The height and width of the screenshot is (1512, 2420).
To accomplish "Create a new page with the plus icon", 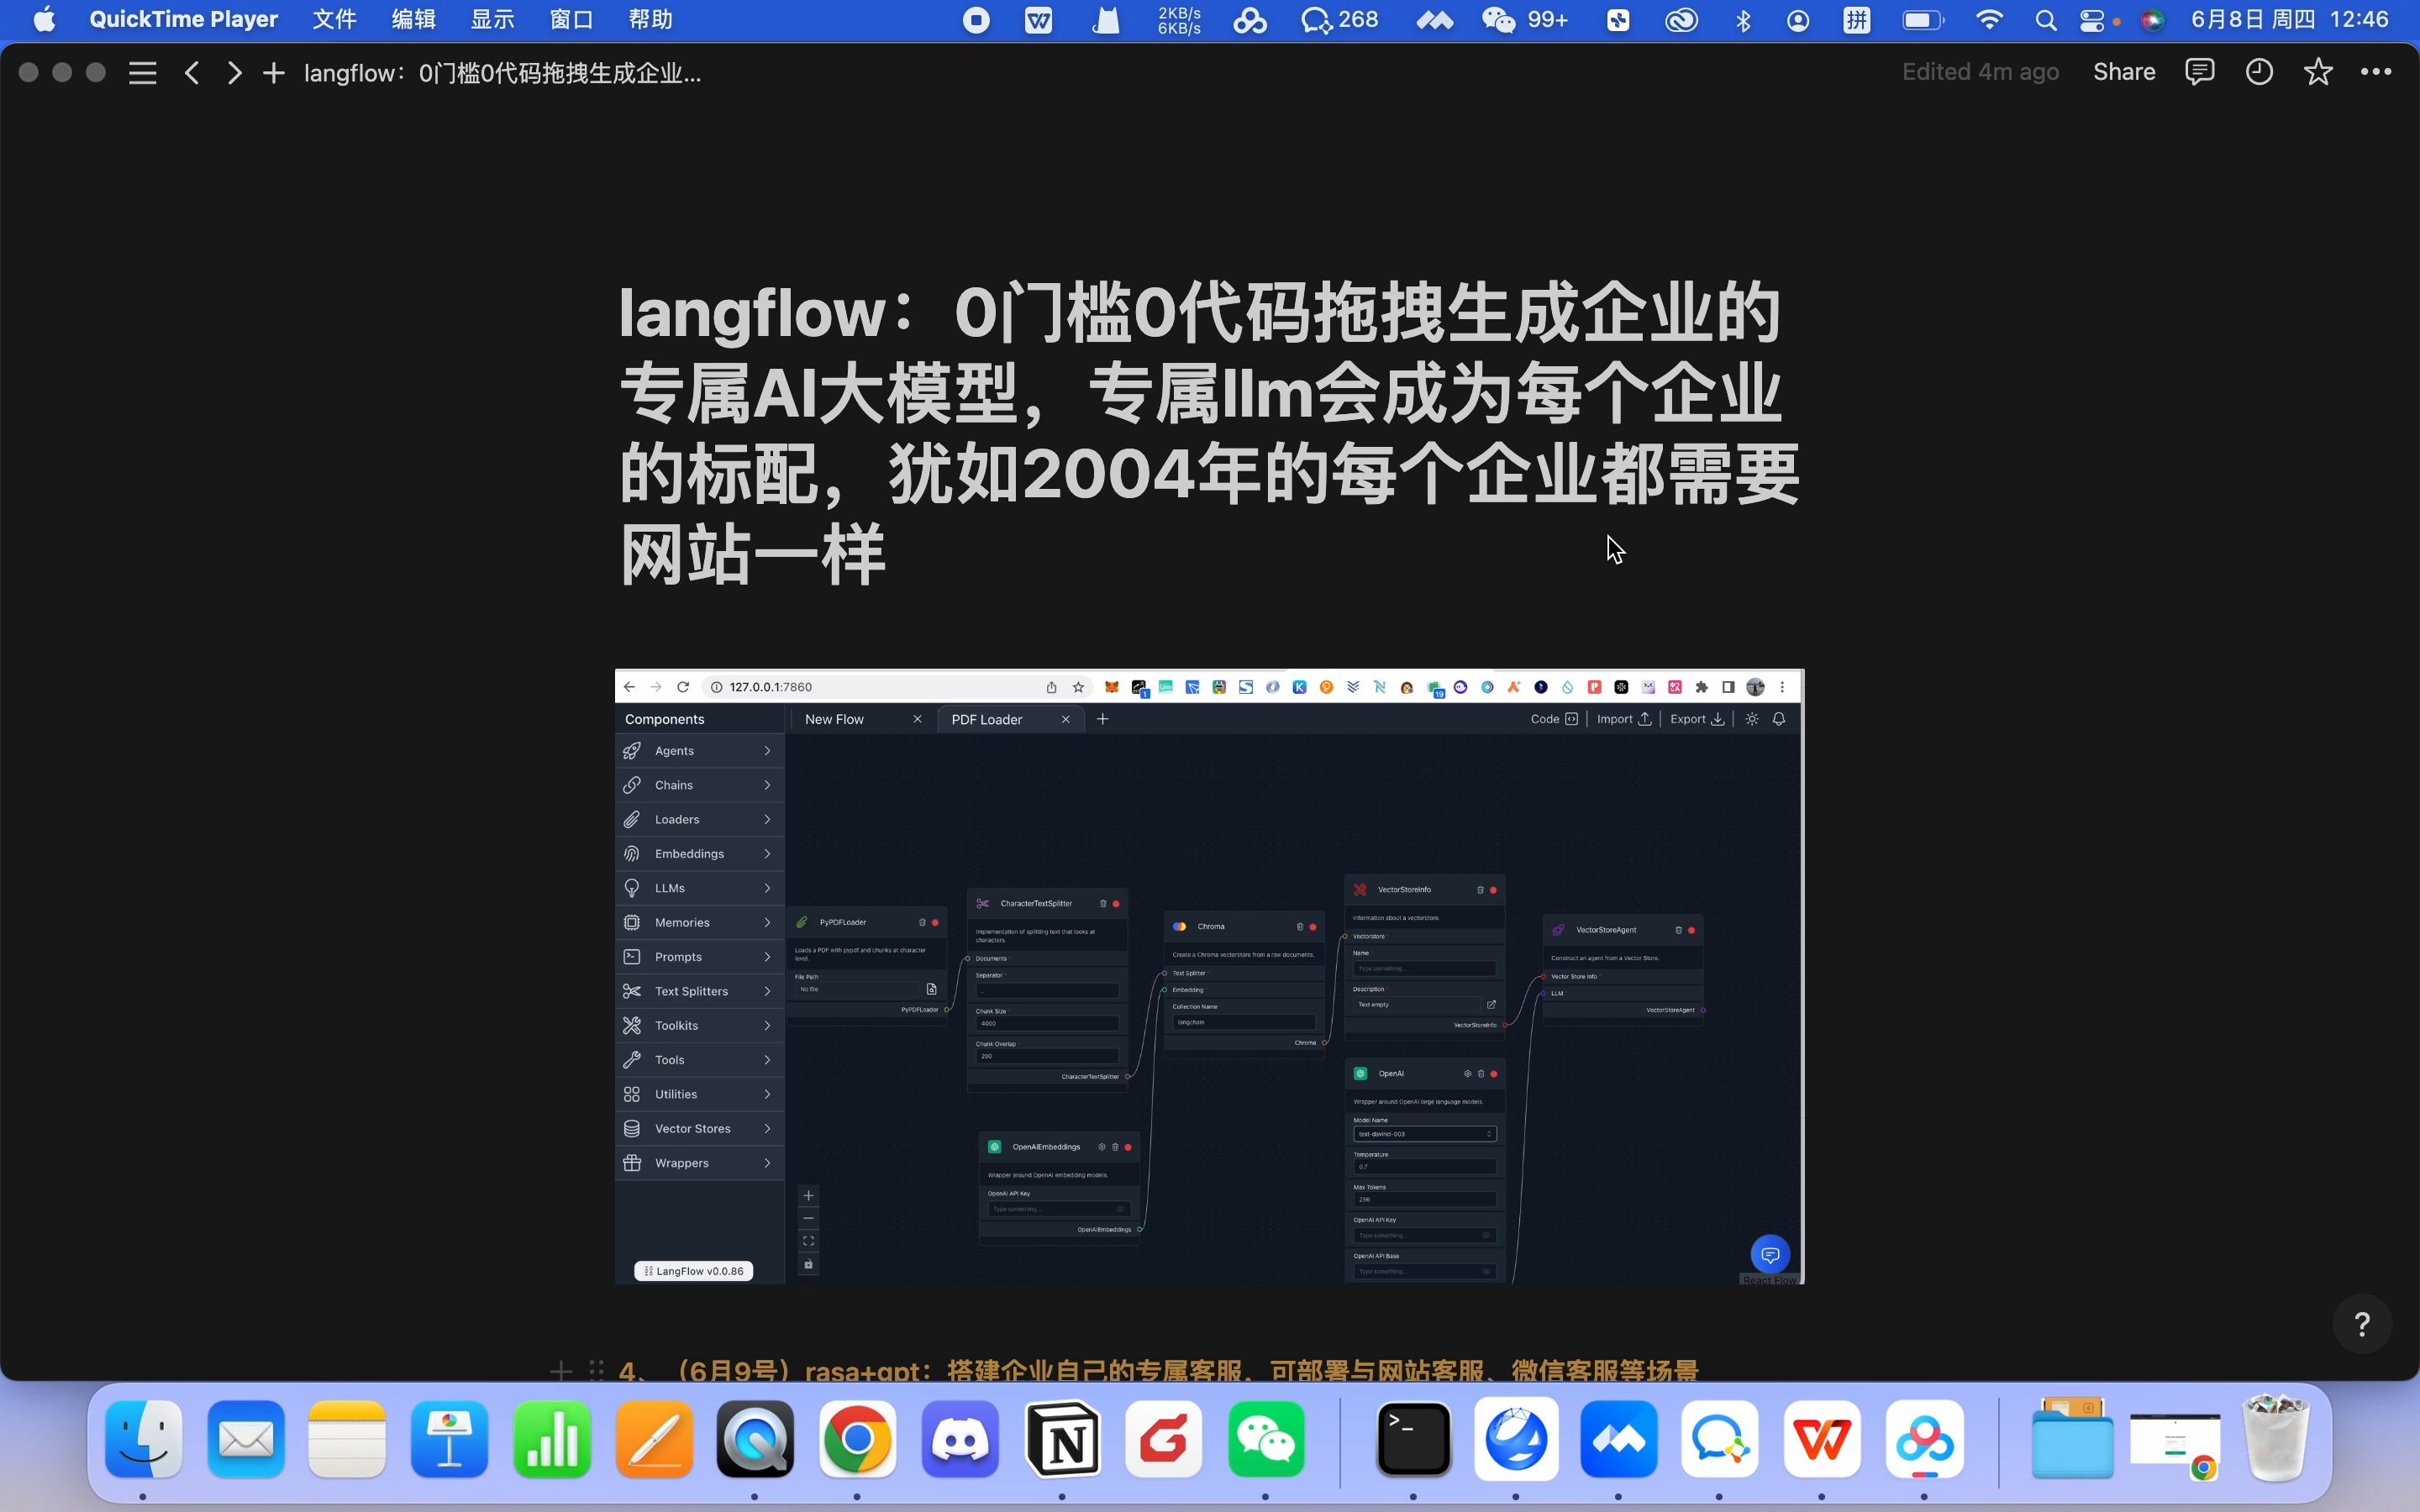I will (x=273, y=73).
